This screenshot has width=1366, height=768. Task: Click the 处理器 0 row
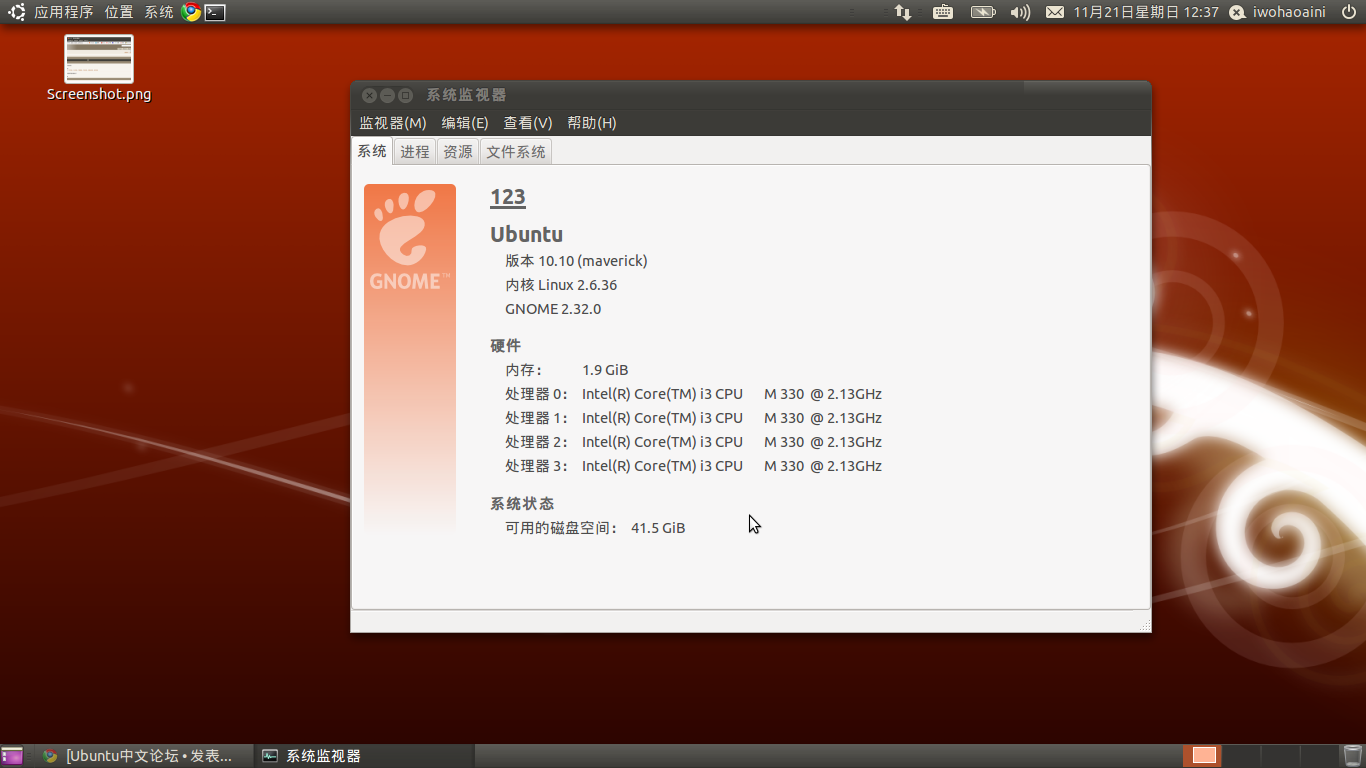[x=693, y=394]
